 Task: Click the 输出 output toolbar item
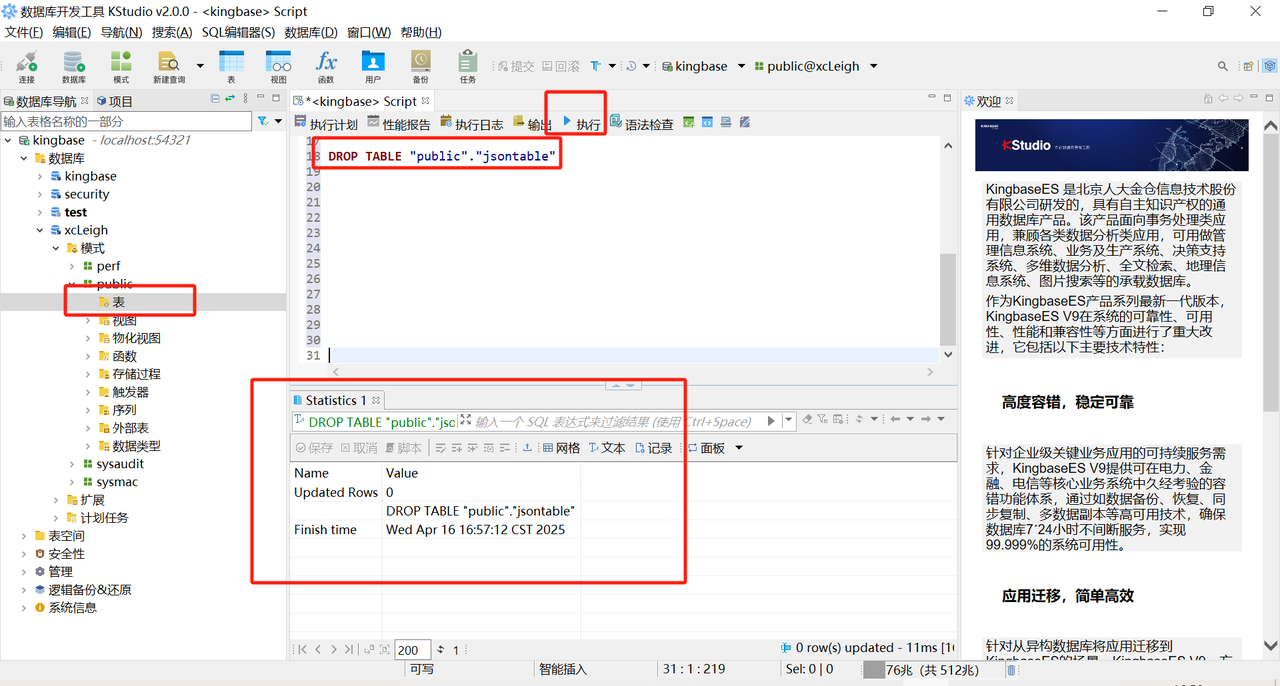531,123
